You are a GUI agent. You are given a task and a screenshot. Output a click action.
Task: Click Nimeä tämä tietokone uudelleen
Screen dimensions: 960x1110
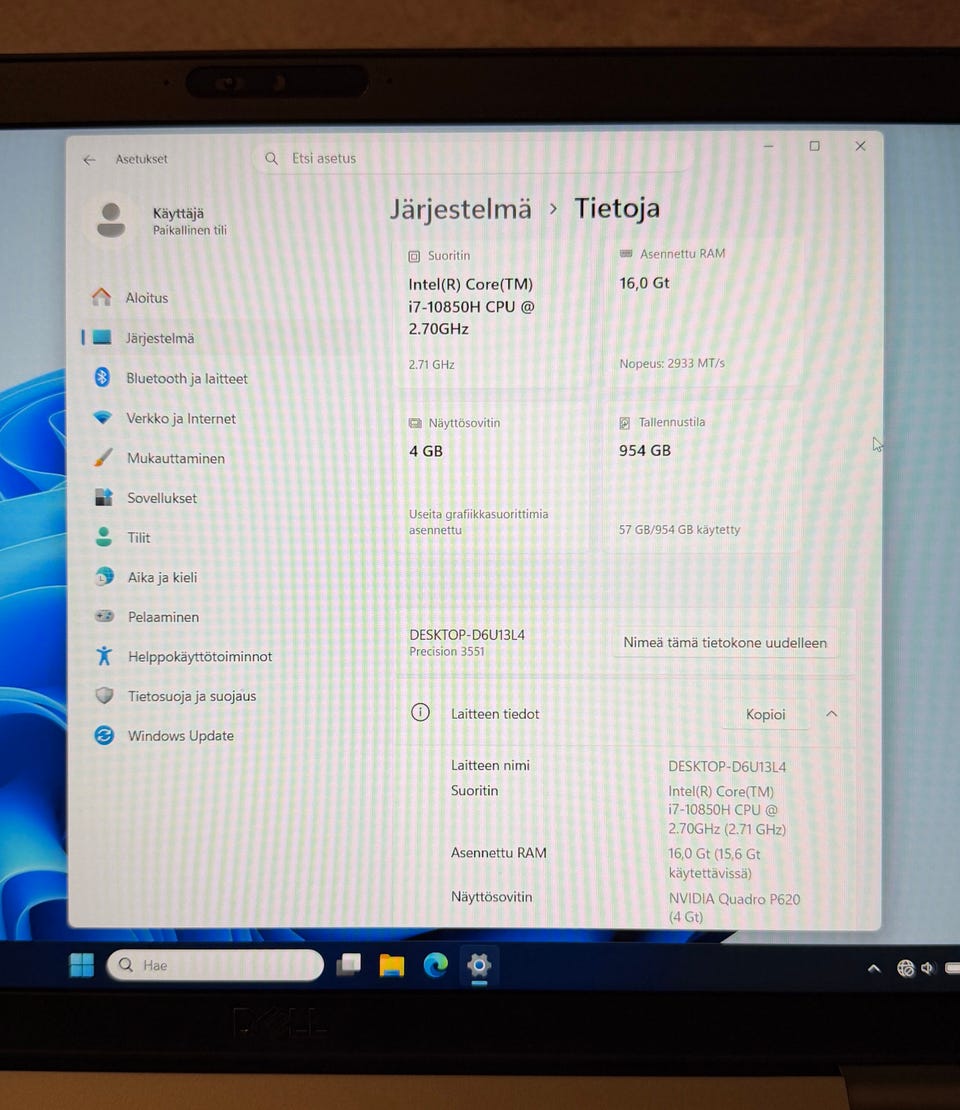pos(725,643)
